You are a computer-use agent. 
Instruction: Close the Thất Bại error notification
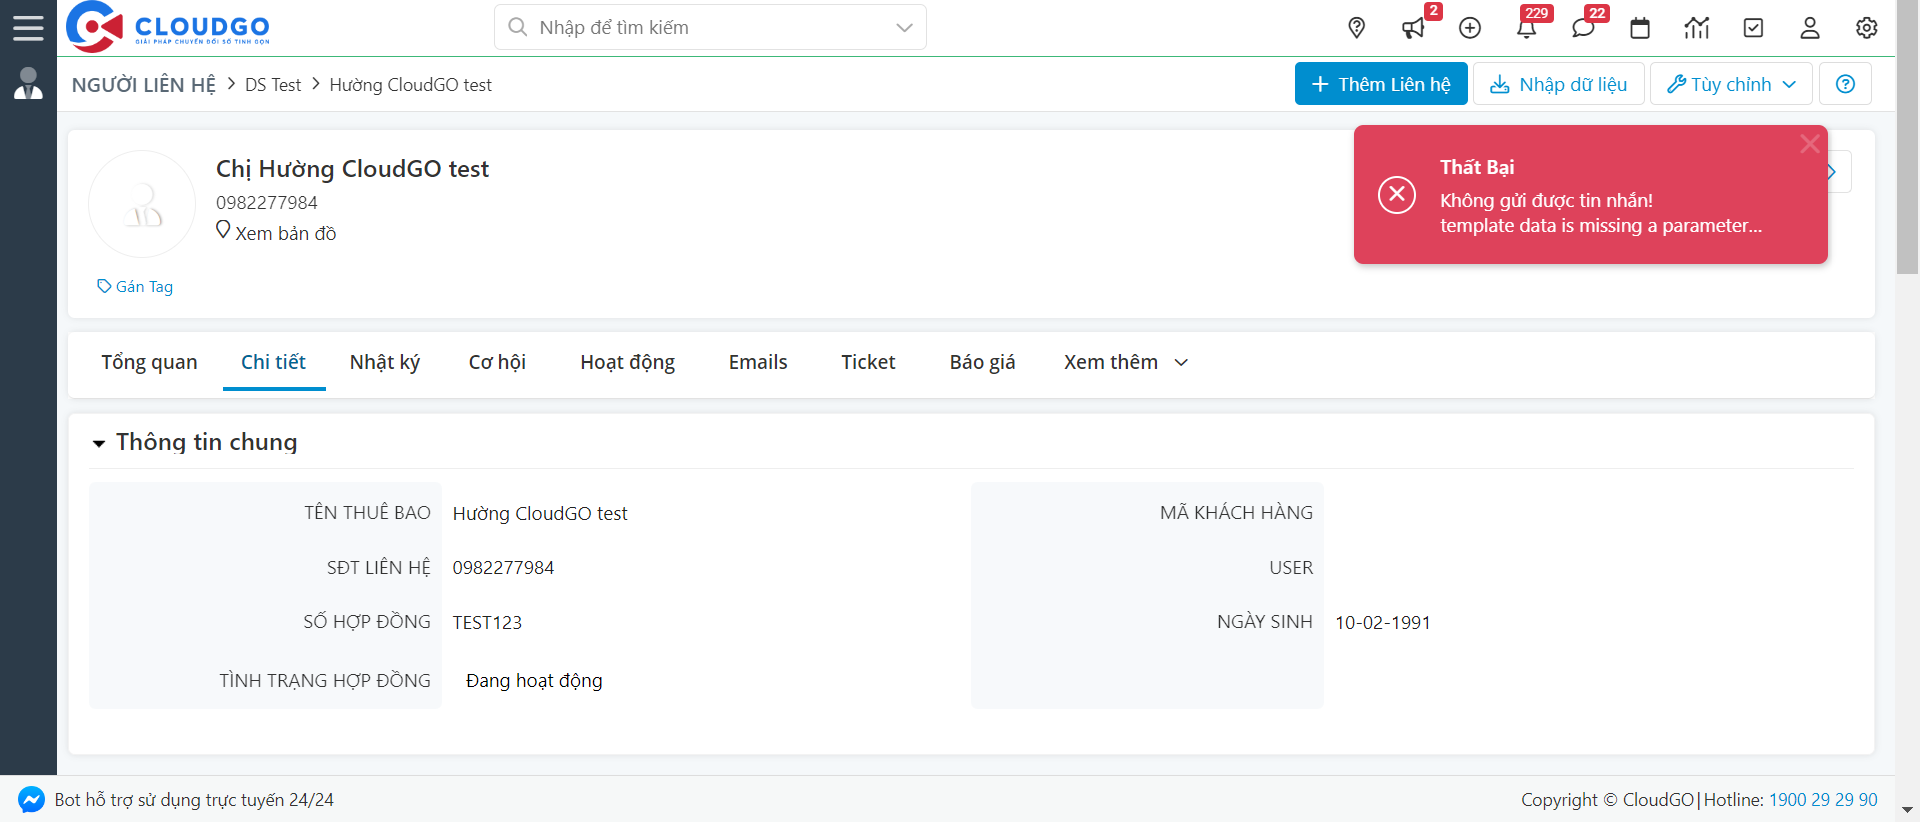1809,144
